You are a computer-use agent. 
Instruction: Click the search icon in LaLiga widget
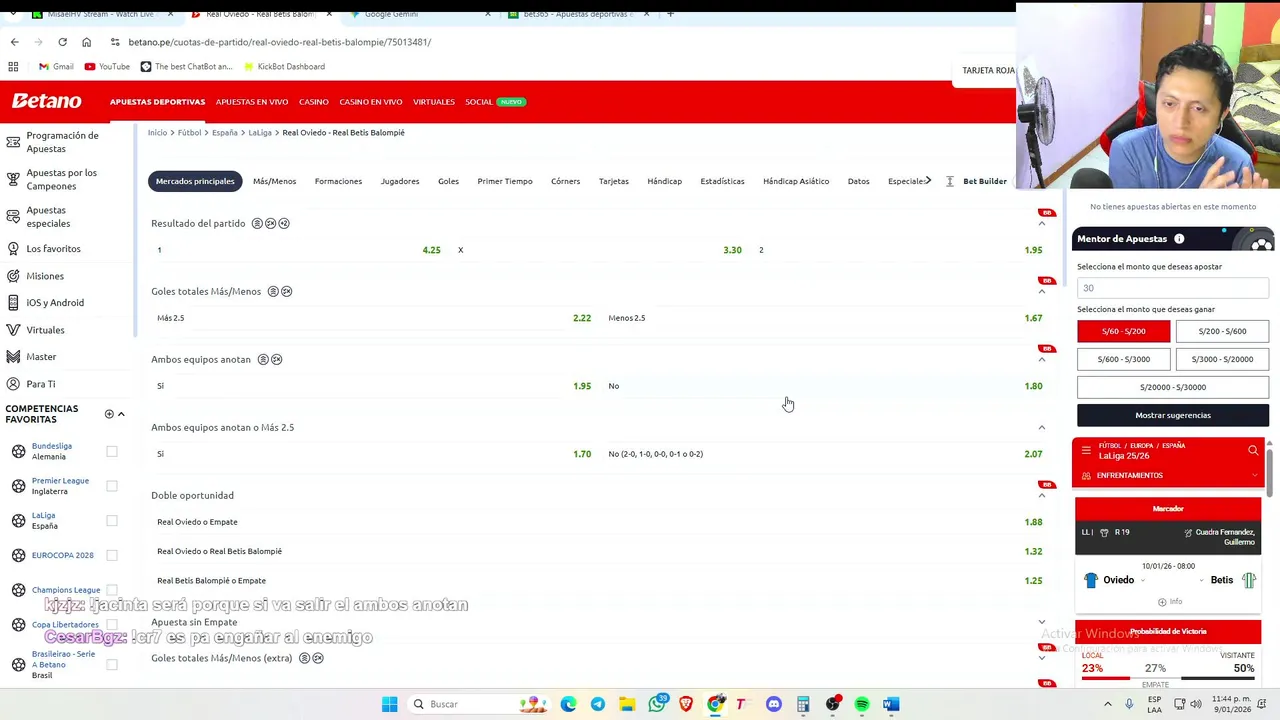coord(1253,451)
